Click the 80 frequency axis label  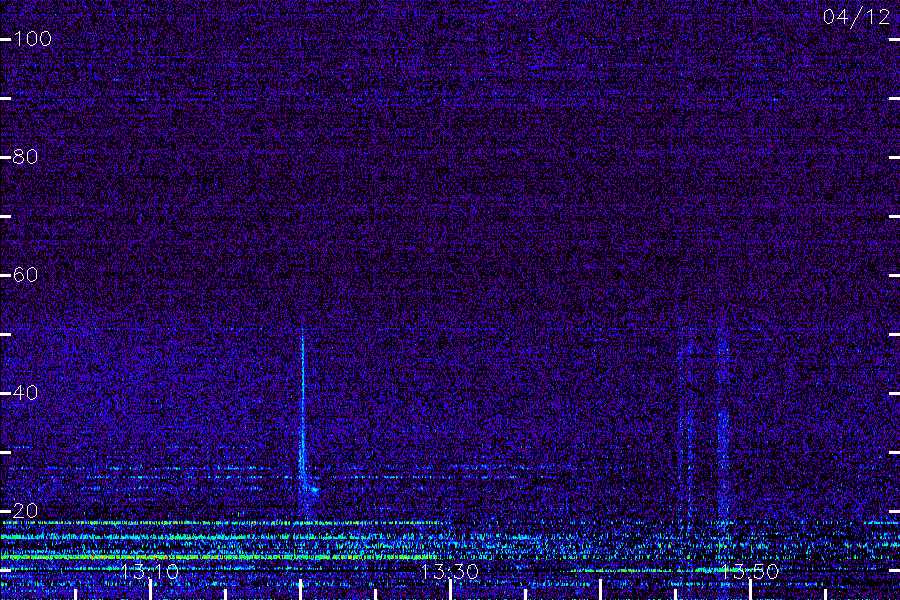click(x=25, y=157)
